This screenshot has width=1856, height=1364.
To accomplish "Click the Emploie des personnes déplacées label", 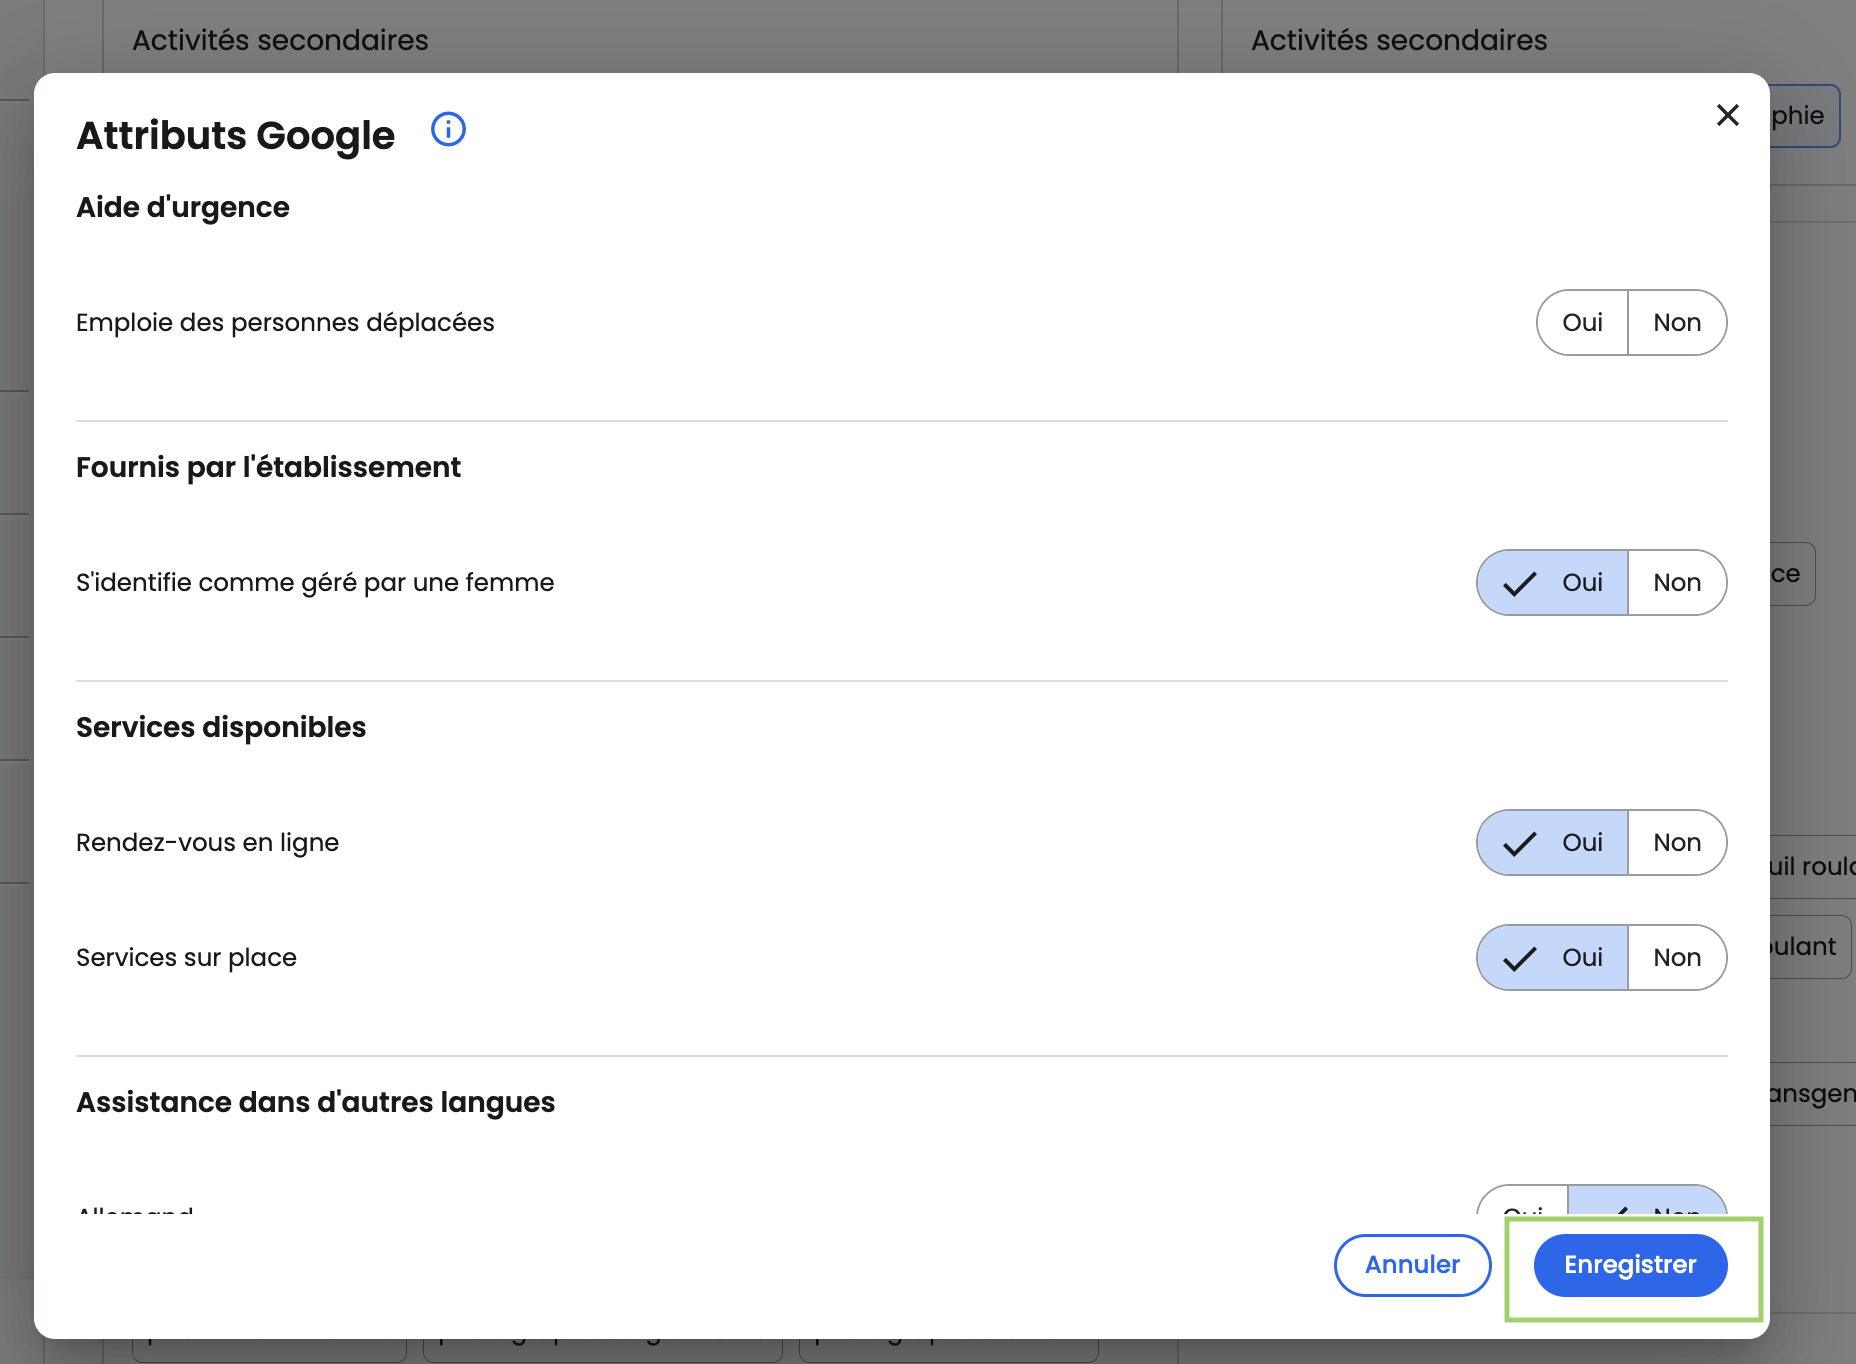I will [285, 322].
